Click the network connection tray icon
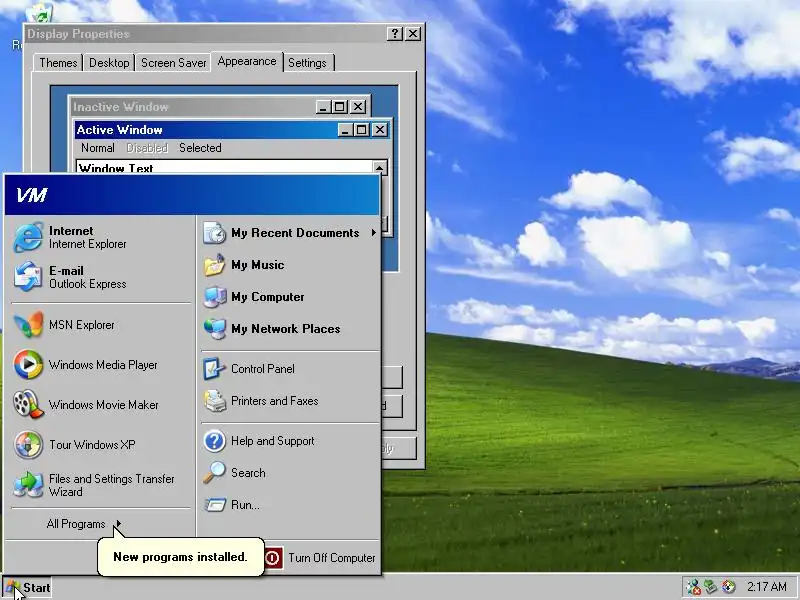Screen dimensions: 800x600 pyautogui.click(x=711, y=587)
